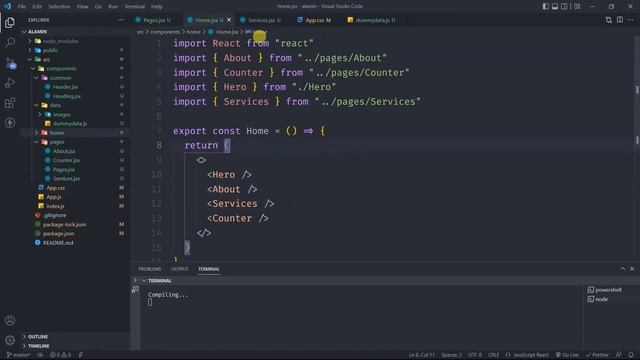640x360 pixels.
Task: Switch to the Output panel tab
Action: [180, 269]
